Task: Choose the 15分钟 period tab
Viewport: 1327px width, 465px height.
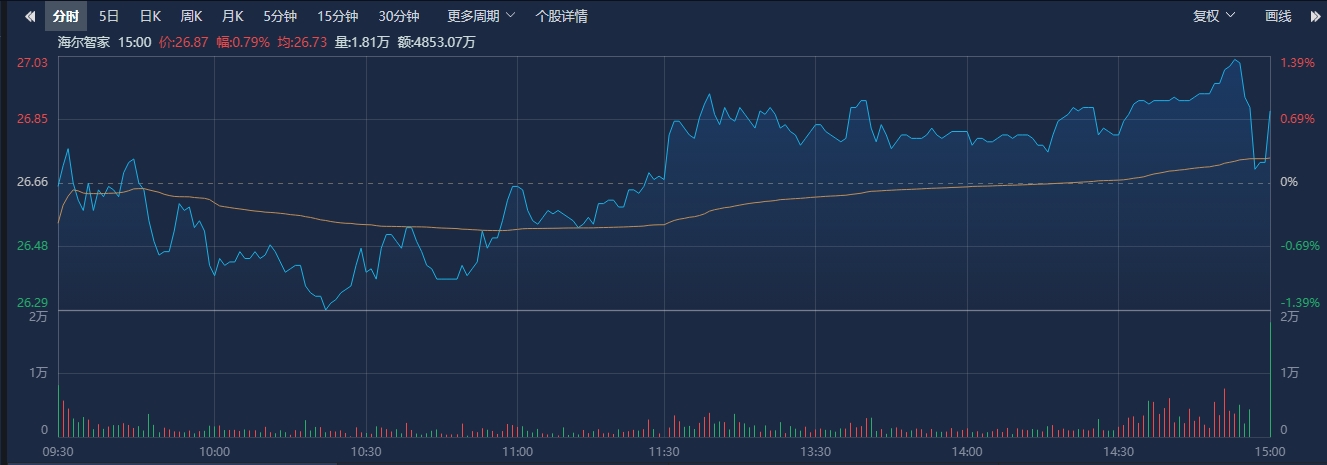Action: pos(337,16)
